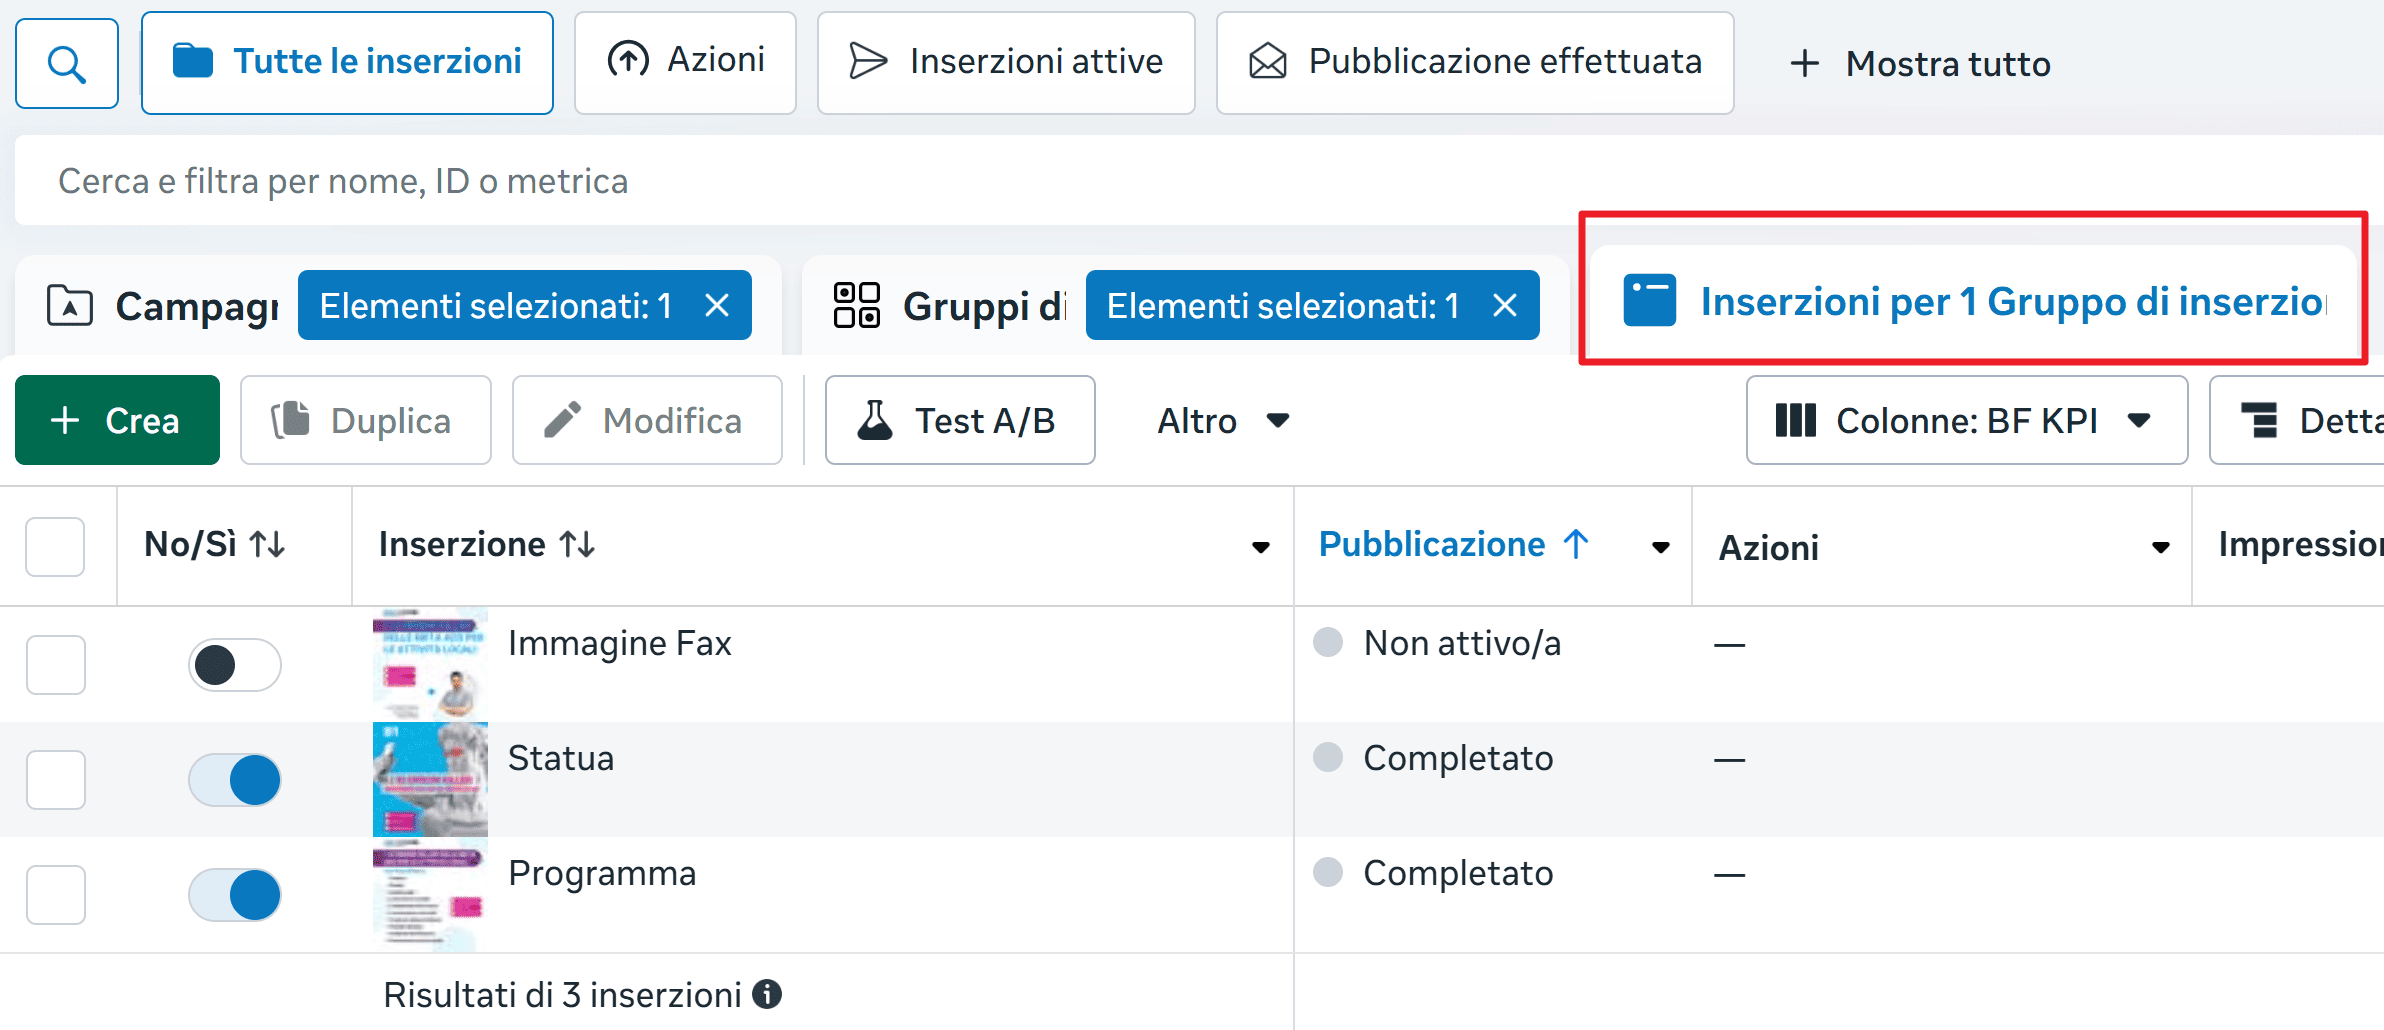The height and width of the screenshot is (1030, 2384).
Task: Open the Colonne: BF KPI dropdown
Action: [x=1965, y=420]
